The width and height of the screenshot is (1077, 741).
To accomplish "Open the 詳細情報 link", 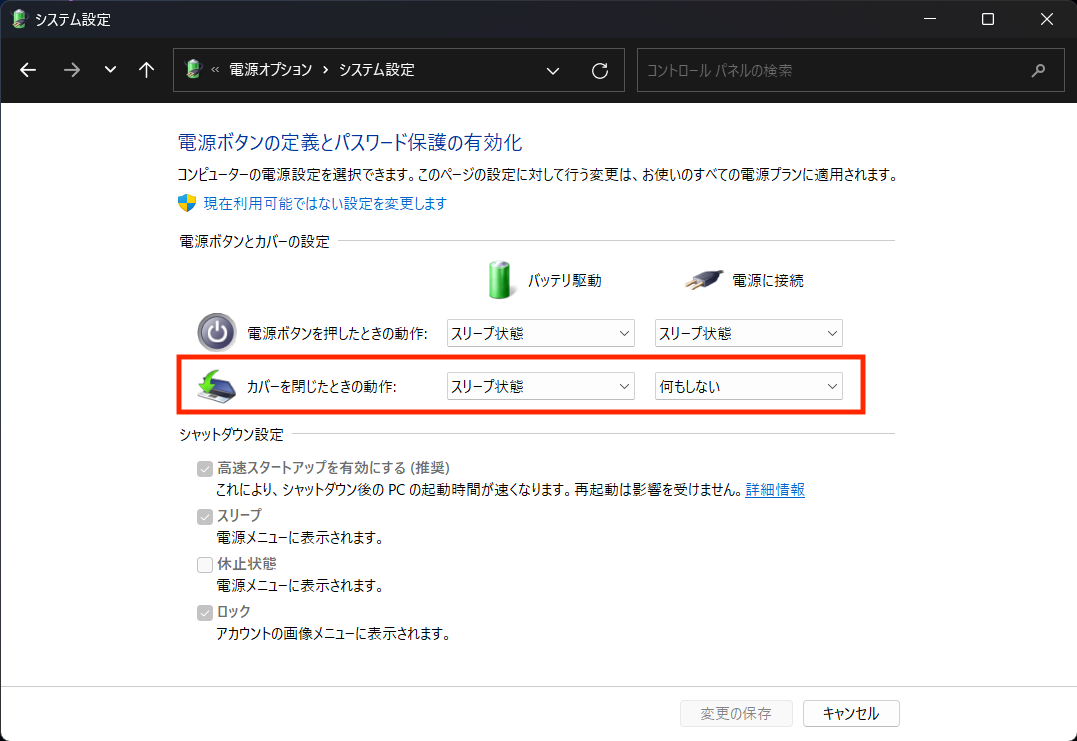I will point(775,490).
